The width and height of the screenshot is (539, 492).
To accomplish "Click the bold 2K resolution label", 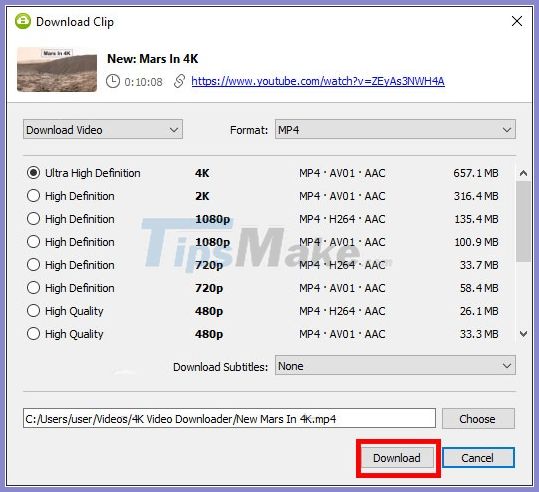I will coord(202,196).
